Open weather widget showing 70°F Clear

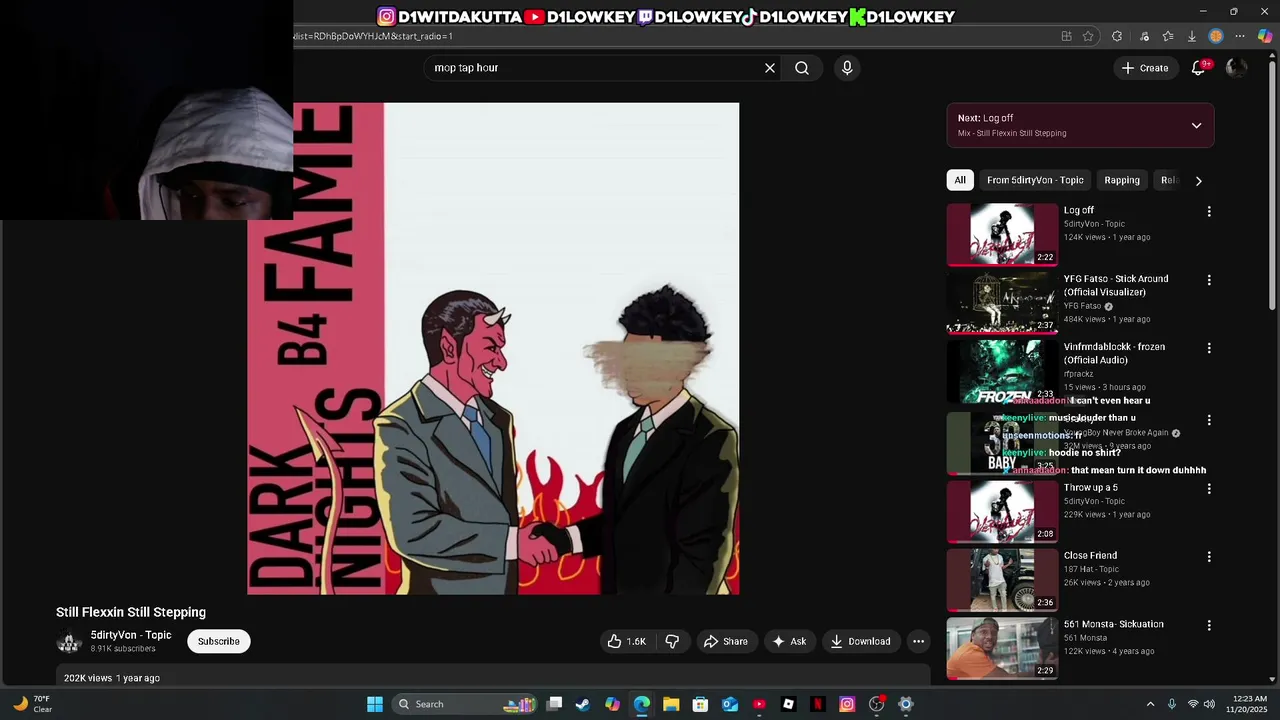(x=32, y=704)
